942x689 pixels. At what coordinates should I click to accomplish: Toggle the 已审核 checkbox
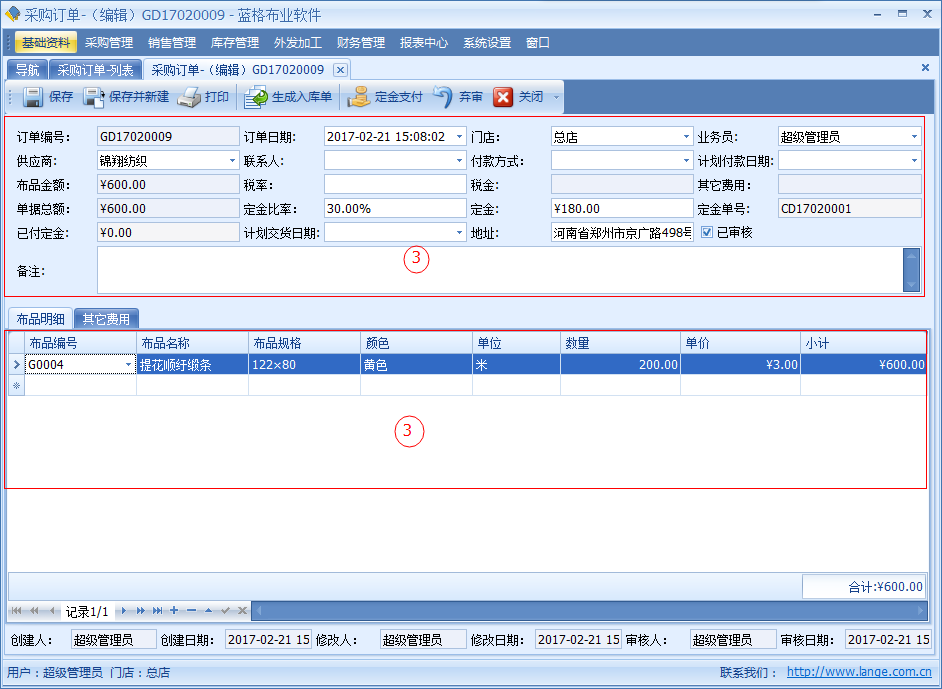pos(707,232)
